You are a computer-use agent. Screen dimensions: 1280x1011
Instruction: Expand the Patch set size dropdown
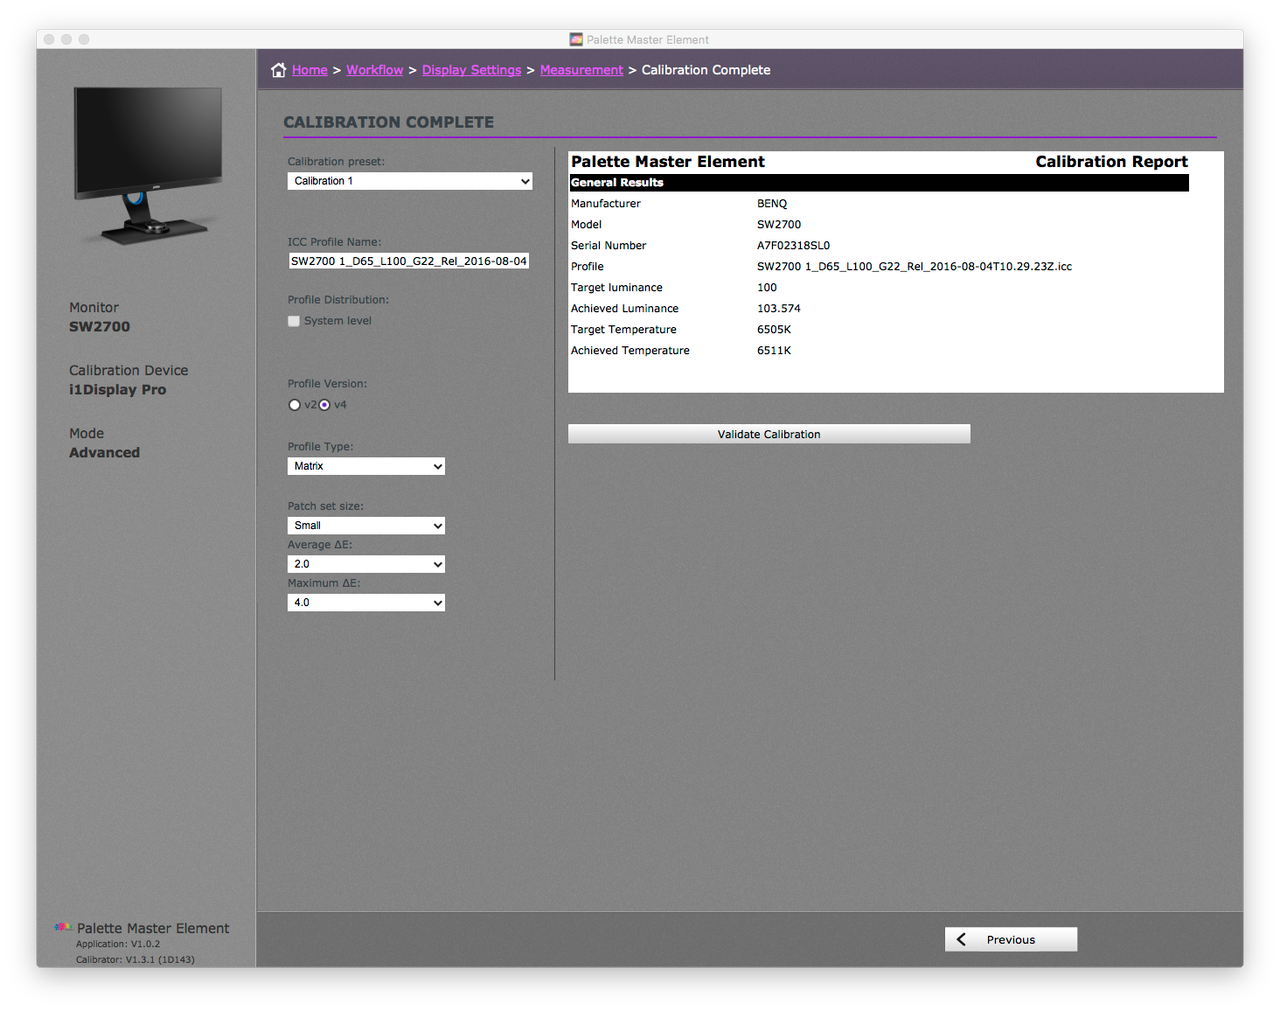click(366, 525)
